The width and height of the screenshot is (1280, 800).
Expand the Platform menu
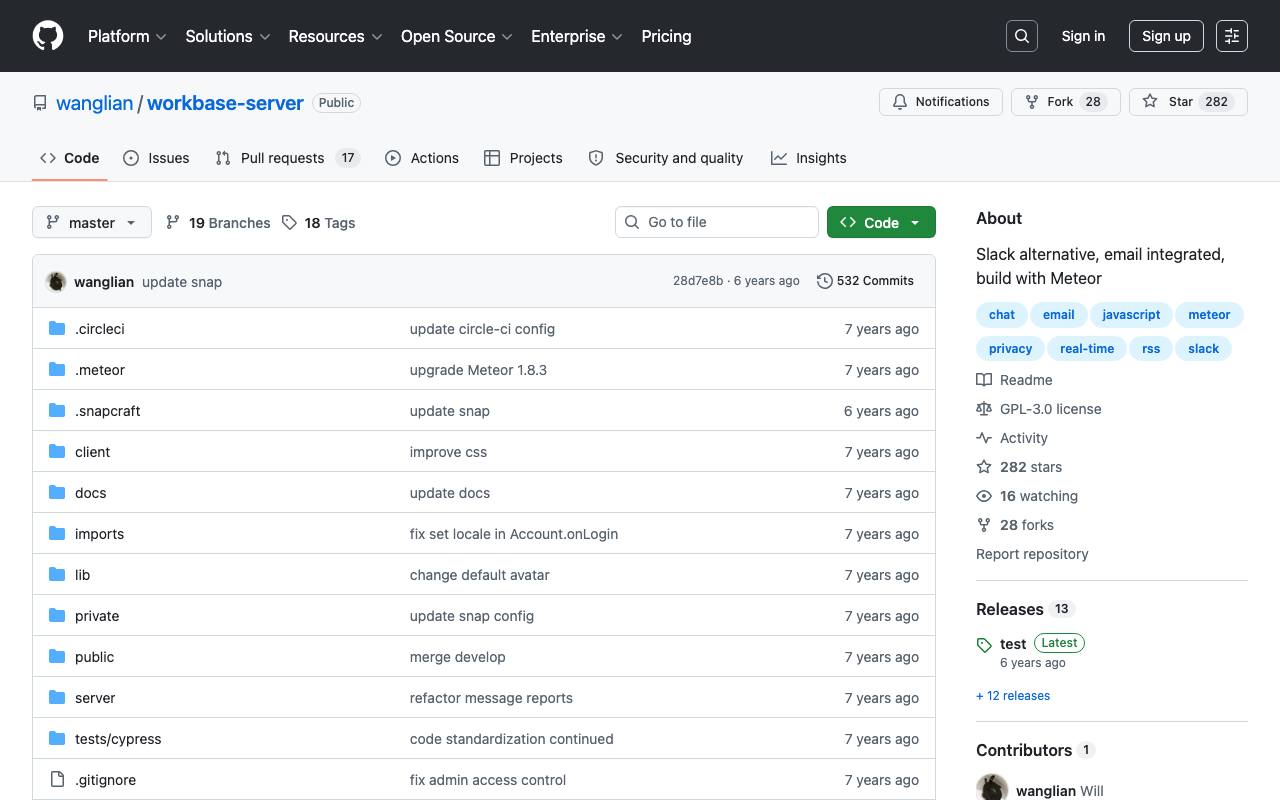pos(127,36)
